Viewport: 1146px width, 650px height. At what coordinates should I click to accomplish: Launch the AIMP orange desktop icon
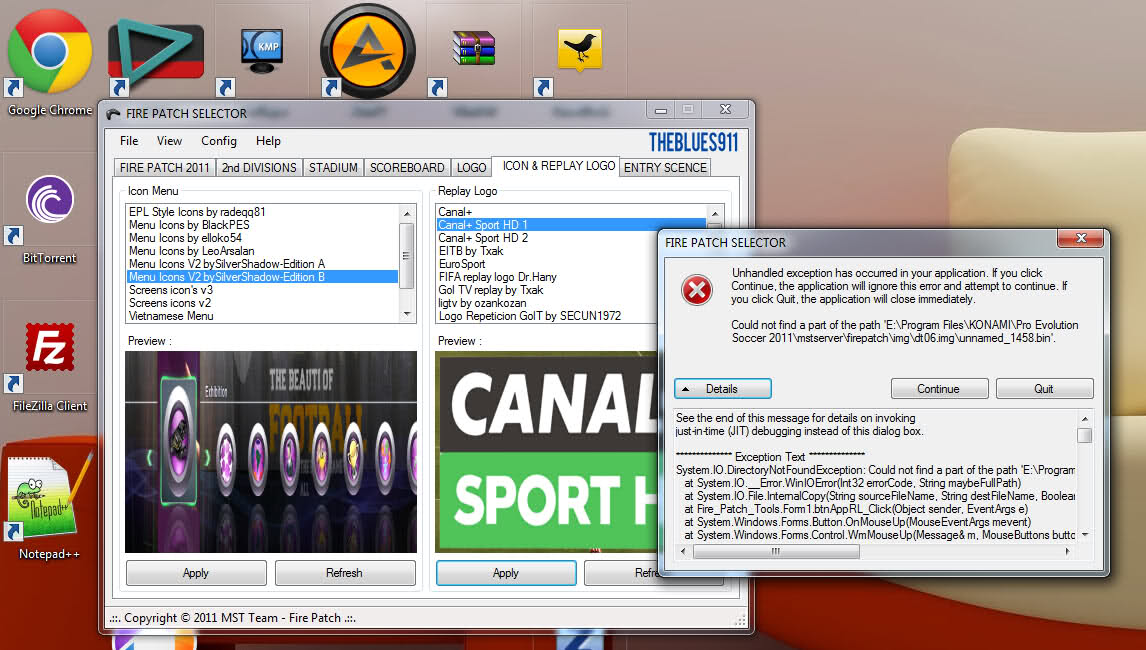pos(368,51)
